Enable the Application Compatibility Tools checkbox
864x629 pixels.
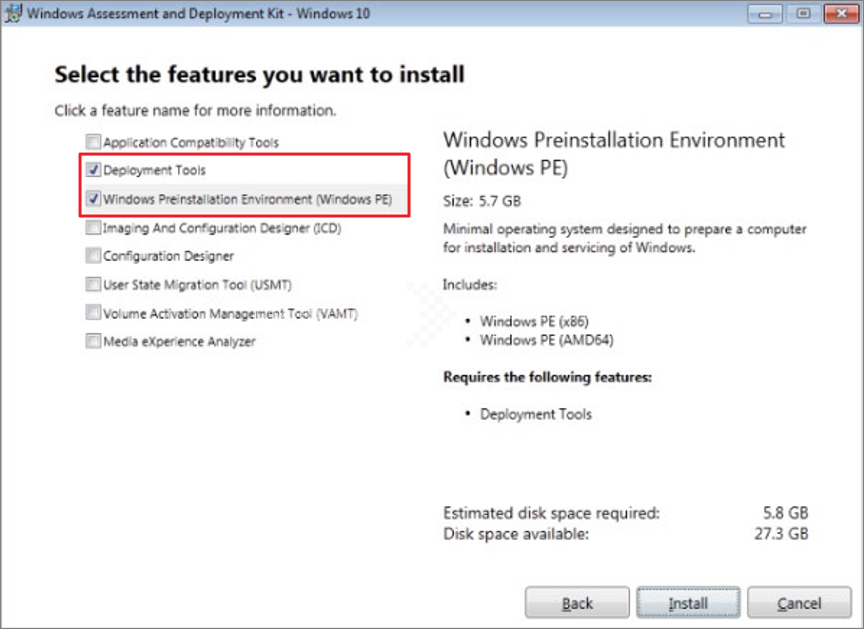tap(94, 142)
